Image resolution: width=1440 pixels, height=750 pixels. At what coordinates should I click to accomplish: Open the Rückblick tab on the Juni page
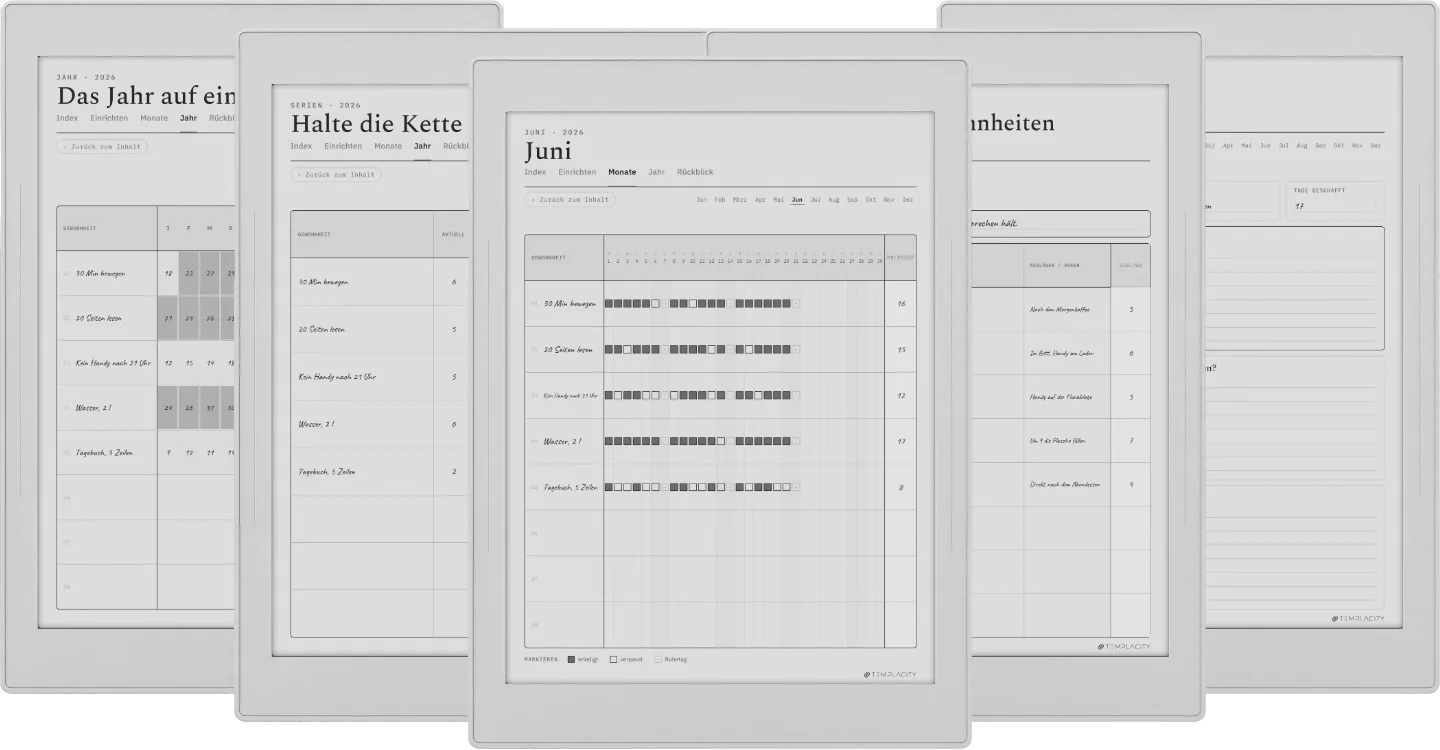tap(695, 172)
